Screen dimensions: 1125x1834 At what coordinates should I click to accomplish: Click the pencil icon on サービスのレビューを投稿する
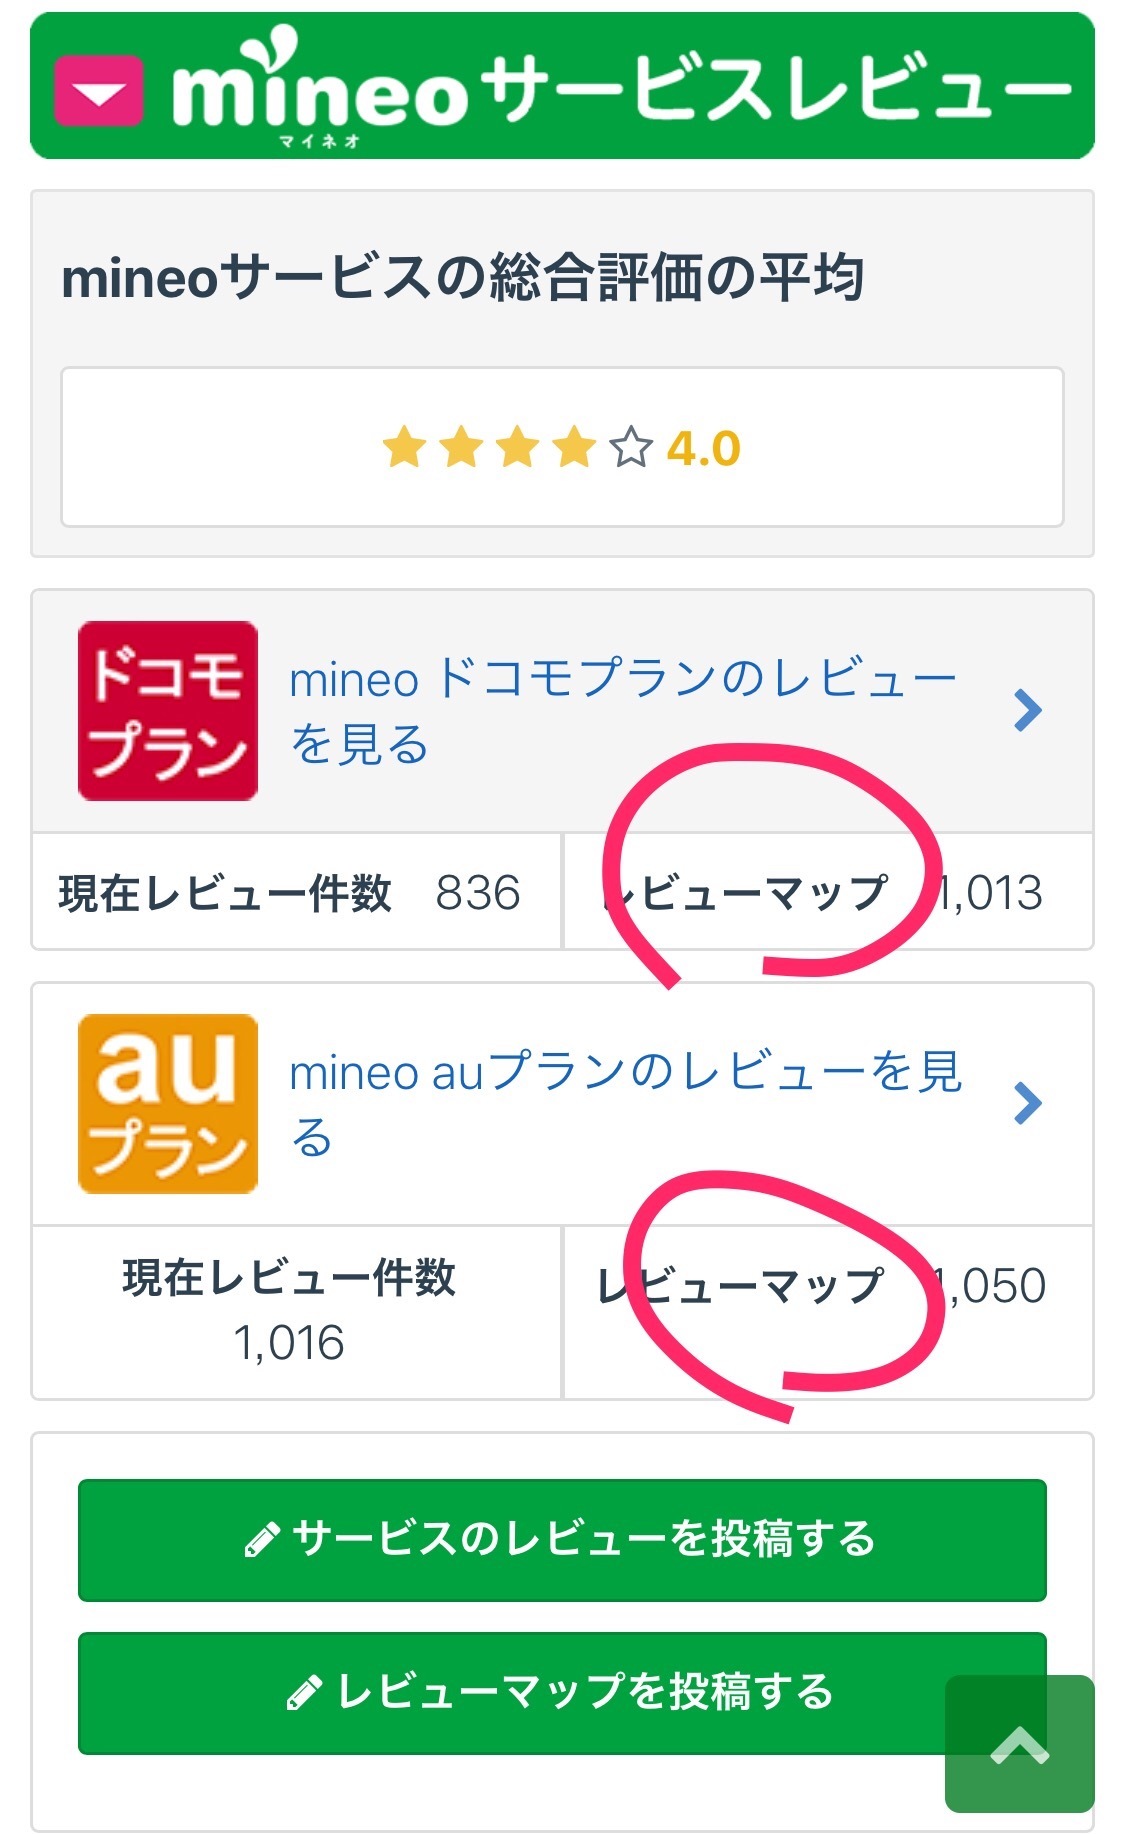(x=262, y=1540)
